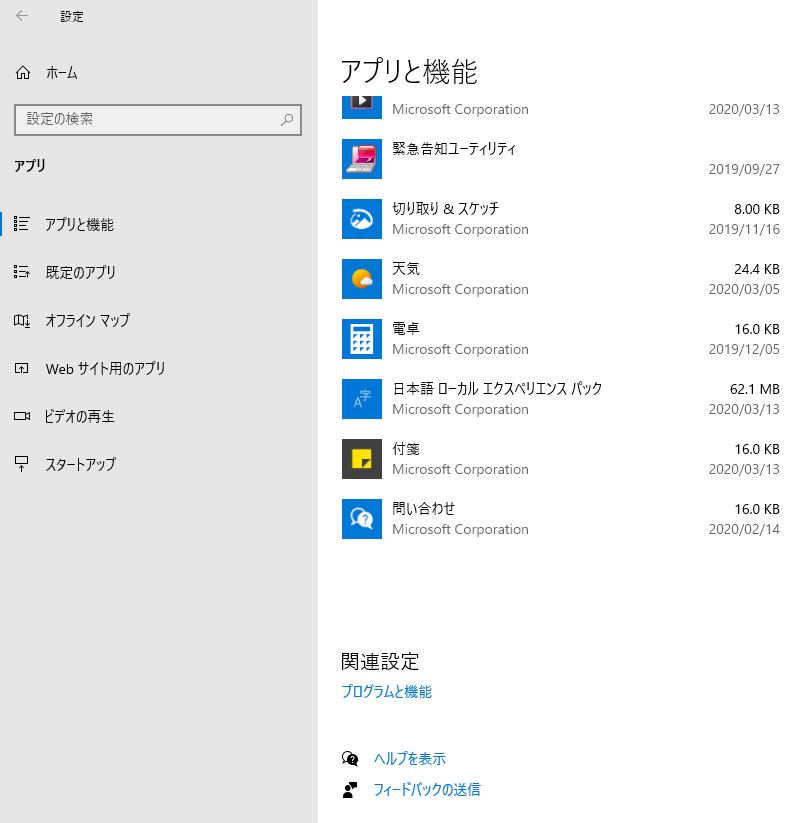Open Web サイト用のアプリ settings
The image size is (803, 823).
105,368
